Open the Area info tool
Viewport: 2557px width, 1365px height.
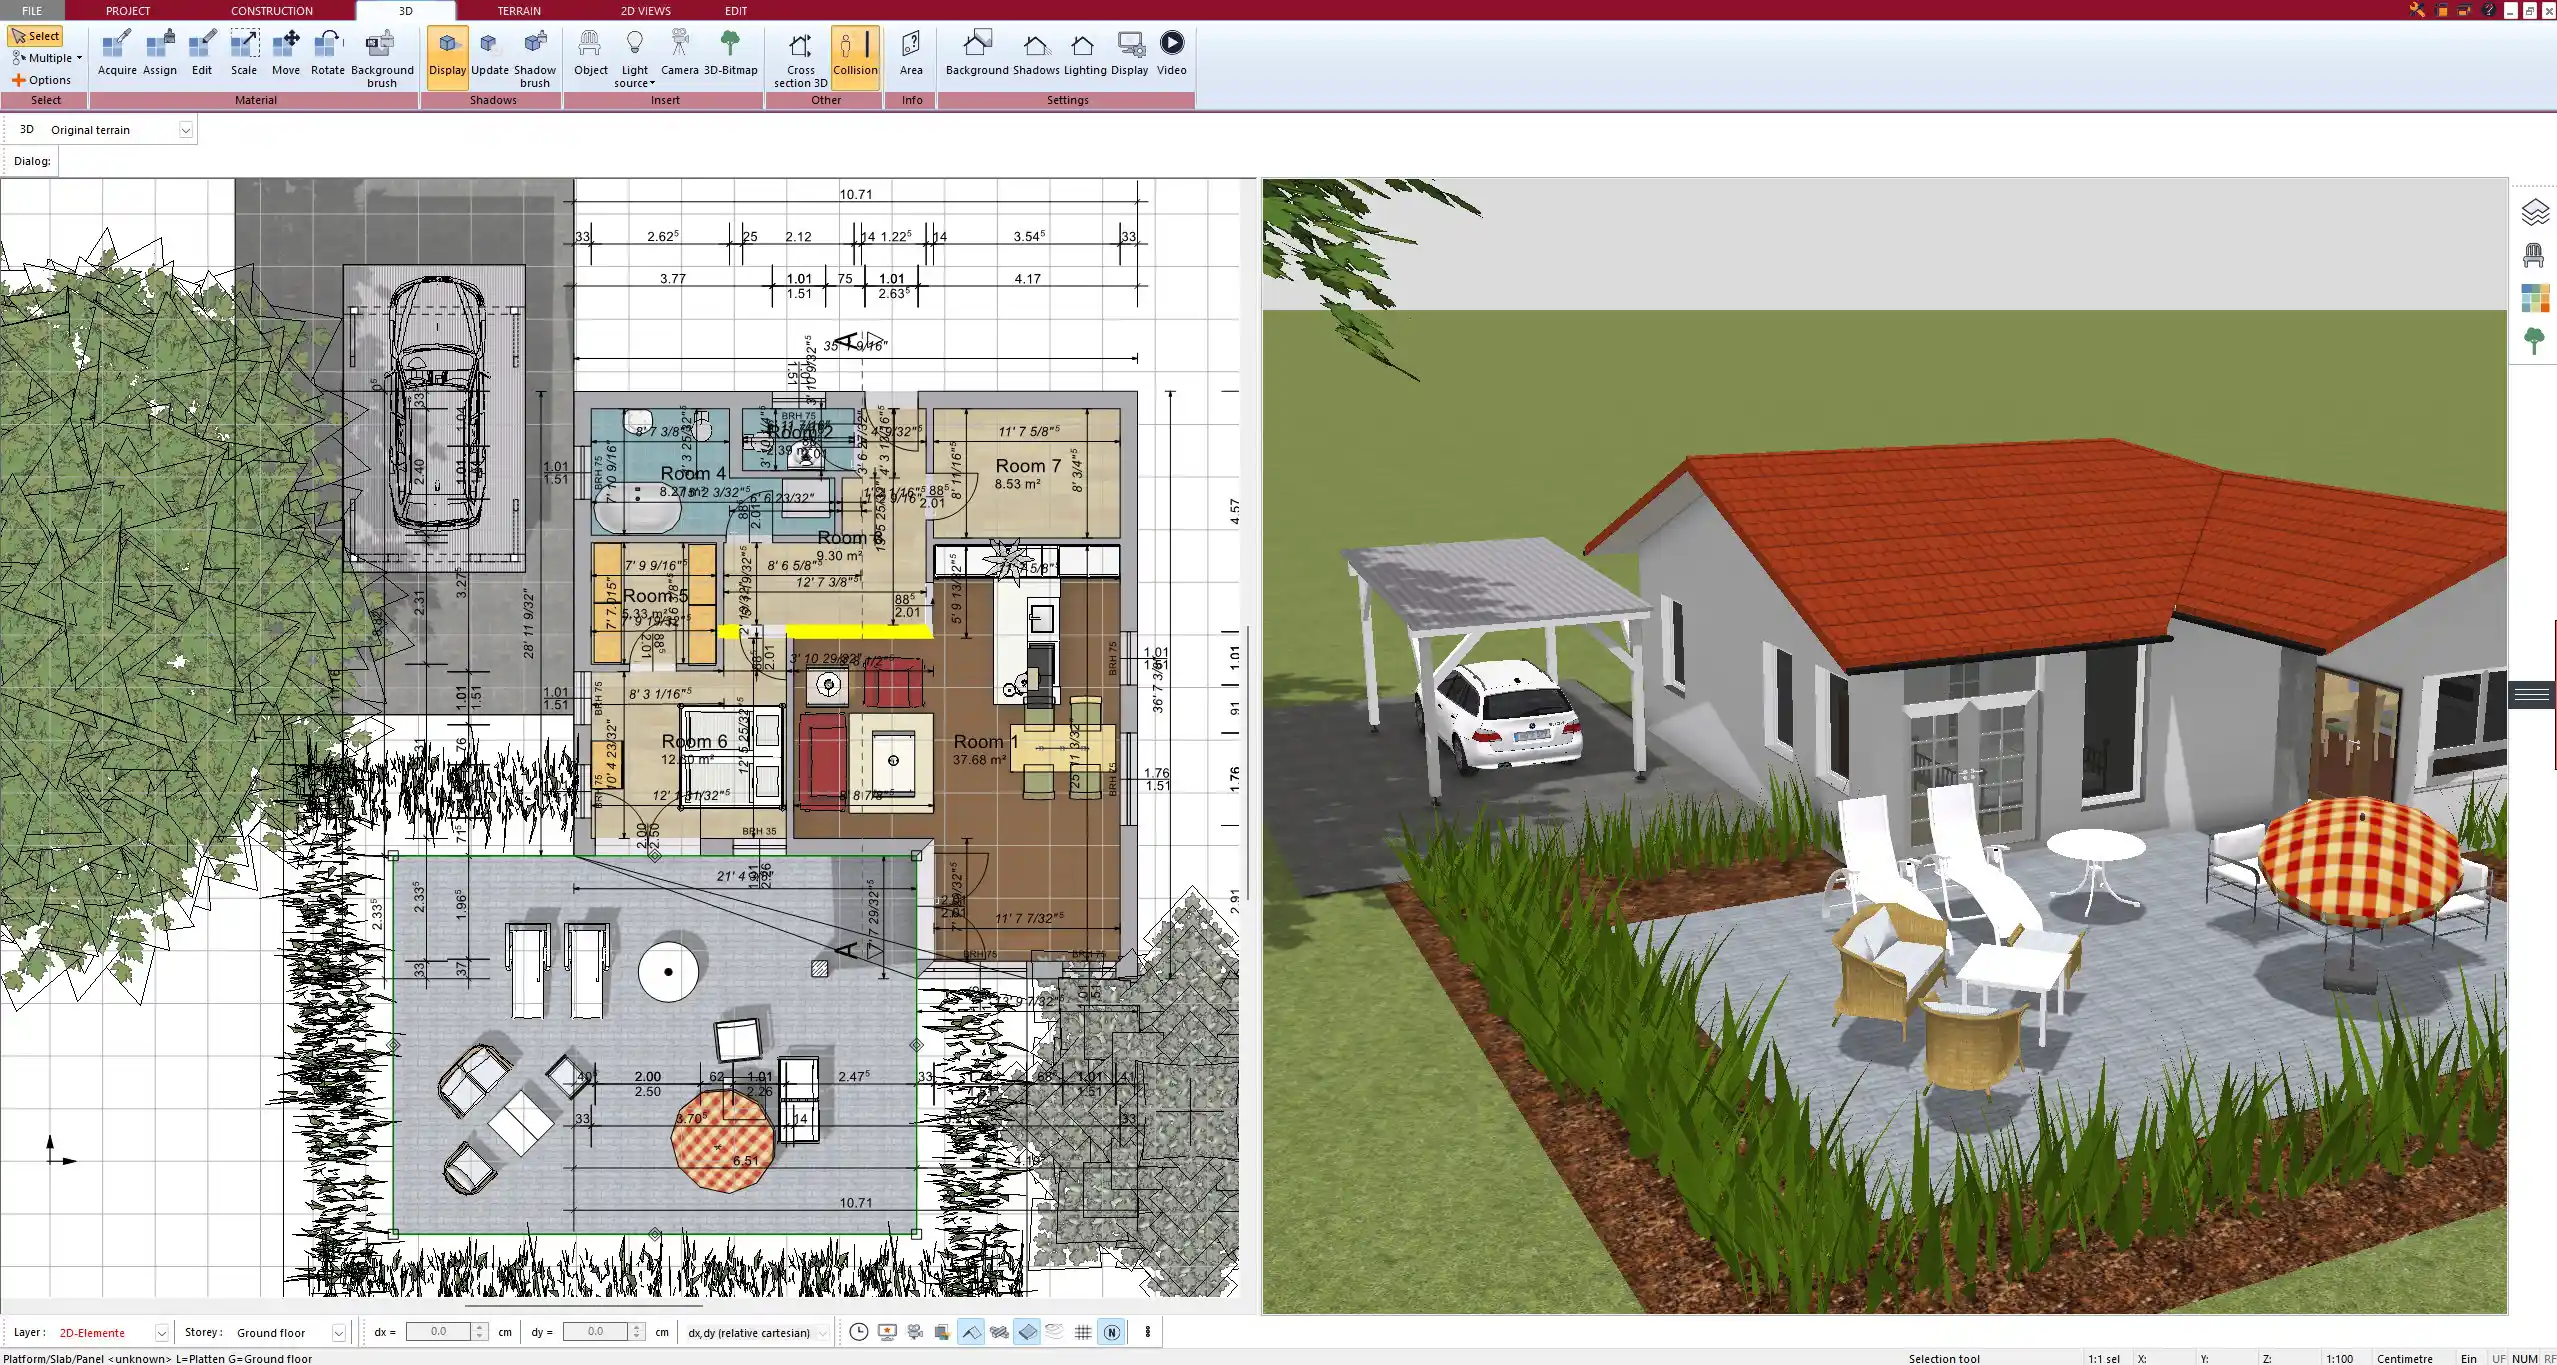pos(911,54)
